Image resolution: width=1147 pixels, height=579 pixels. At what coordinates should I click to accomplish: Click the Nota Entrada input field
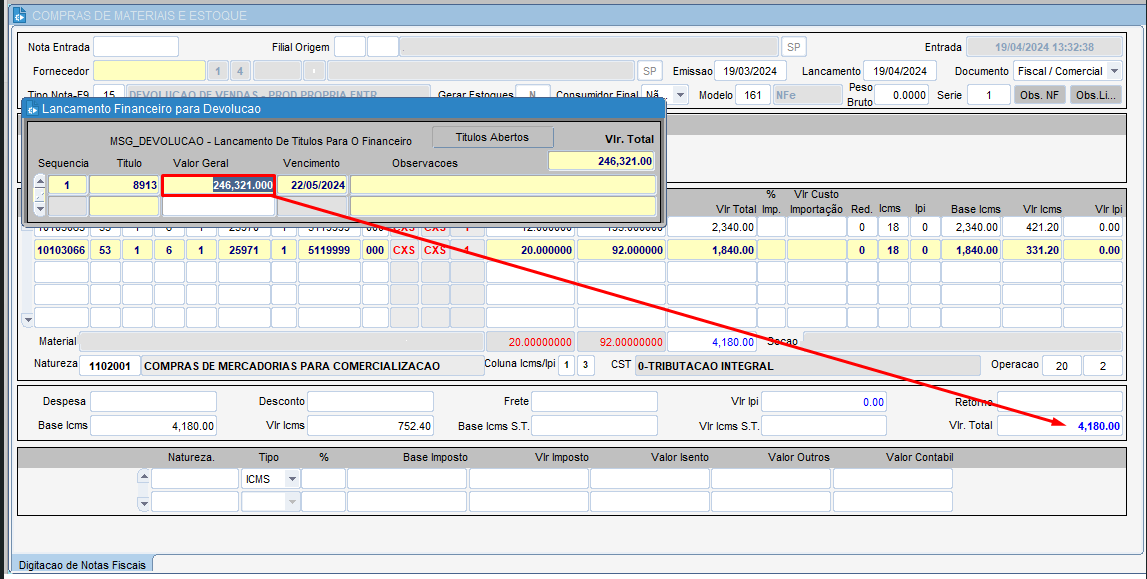(136, 47)
